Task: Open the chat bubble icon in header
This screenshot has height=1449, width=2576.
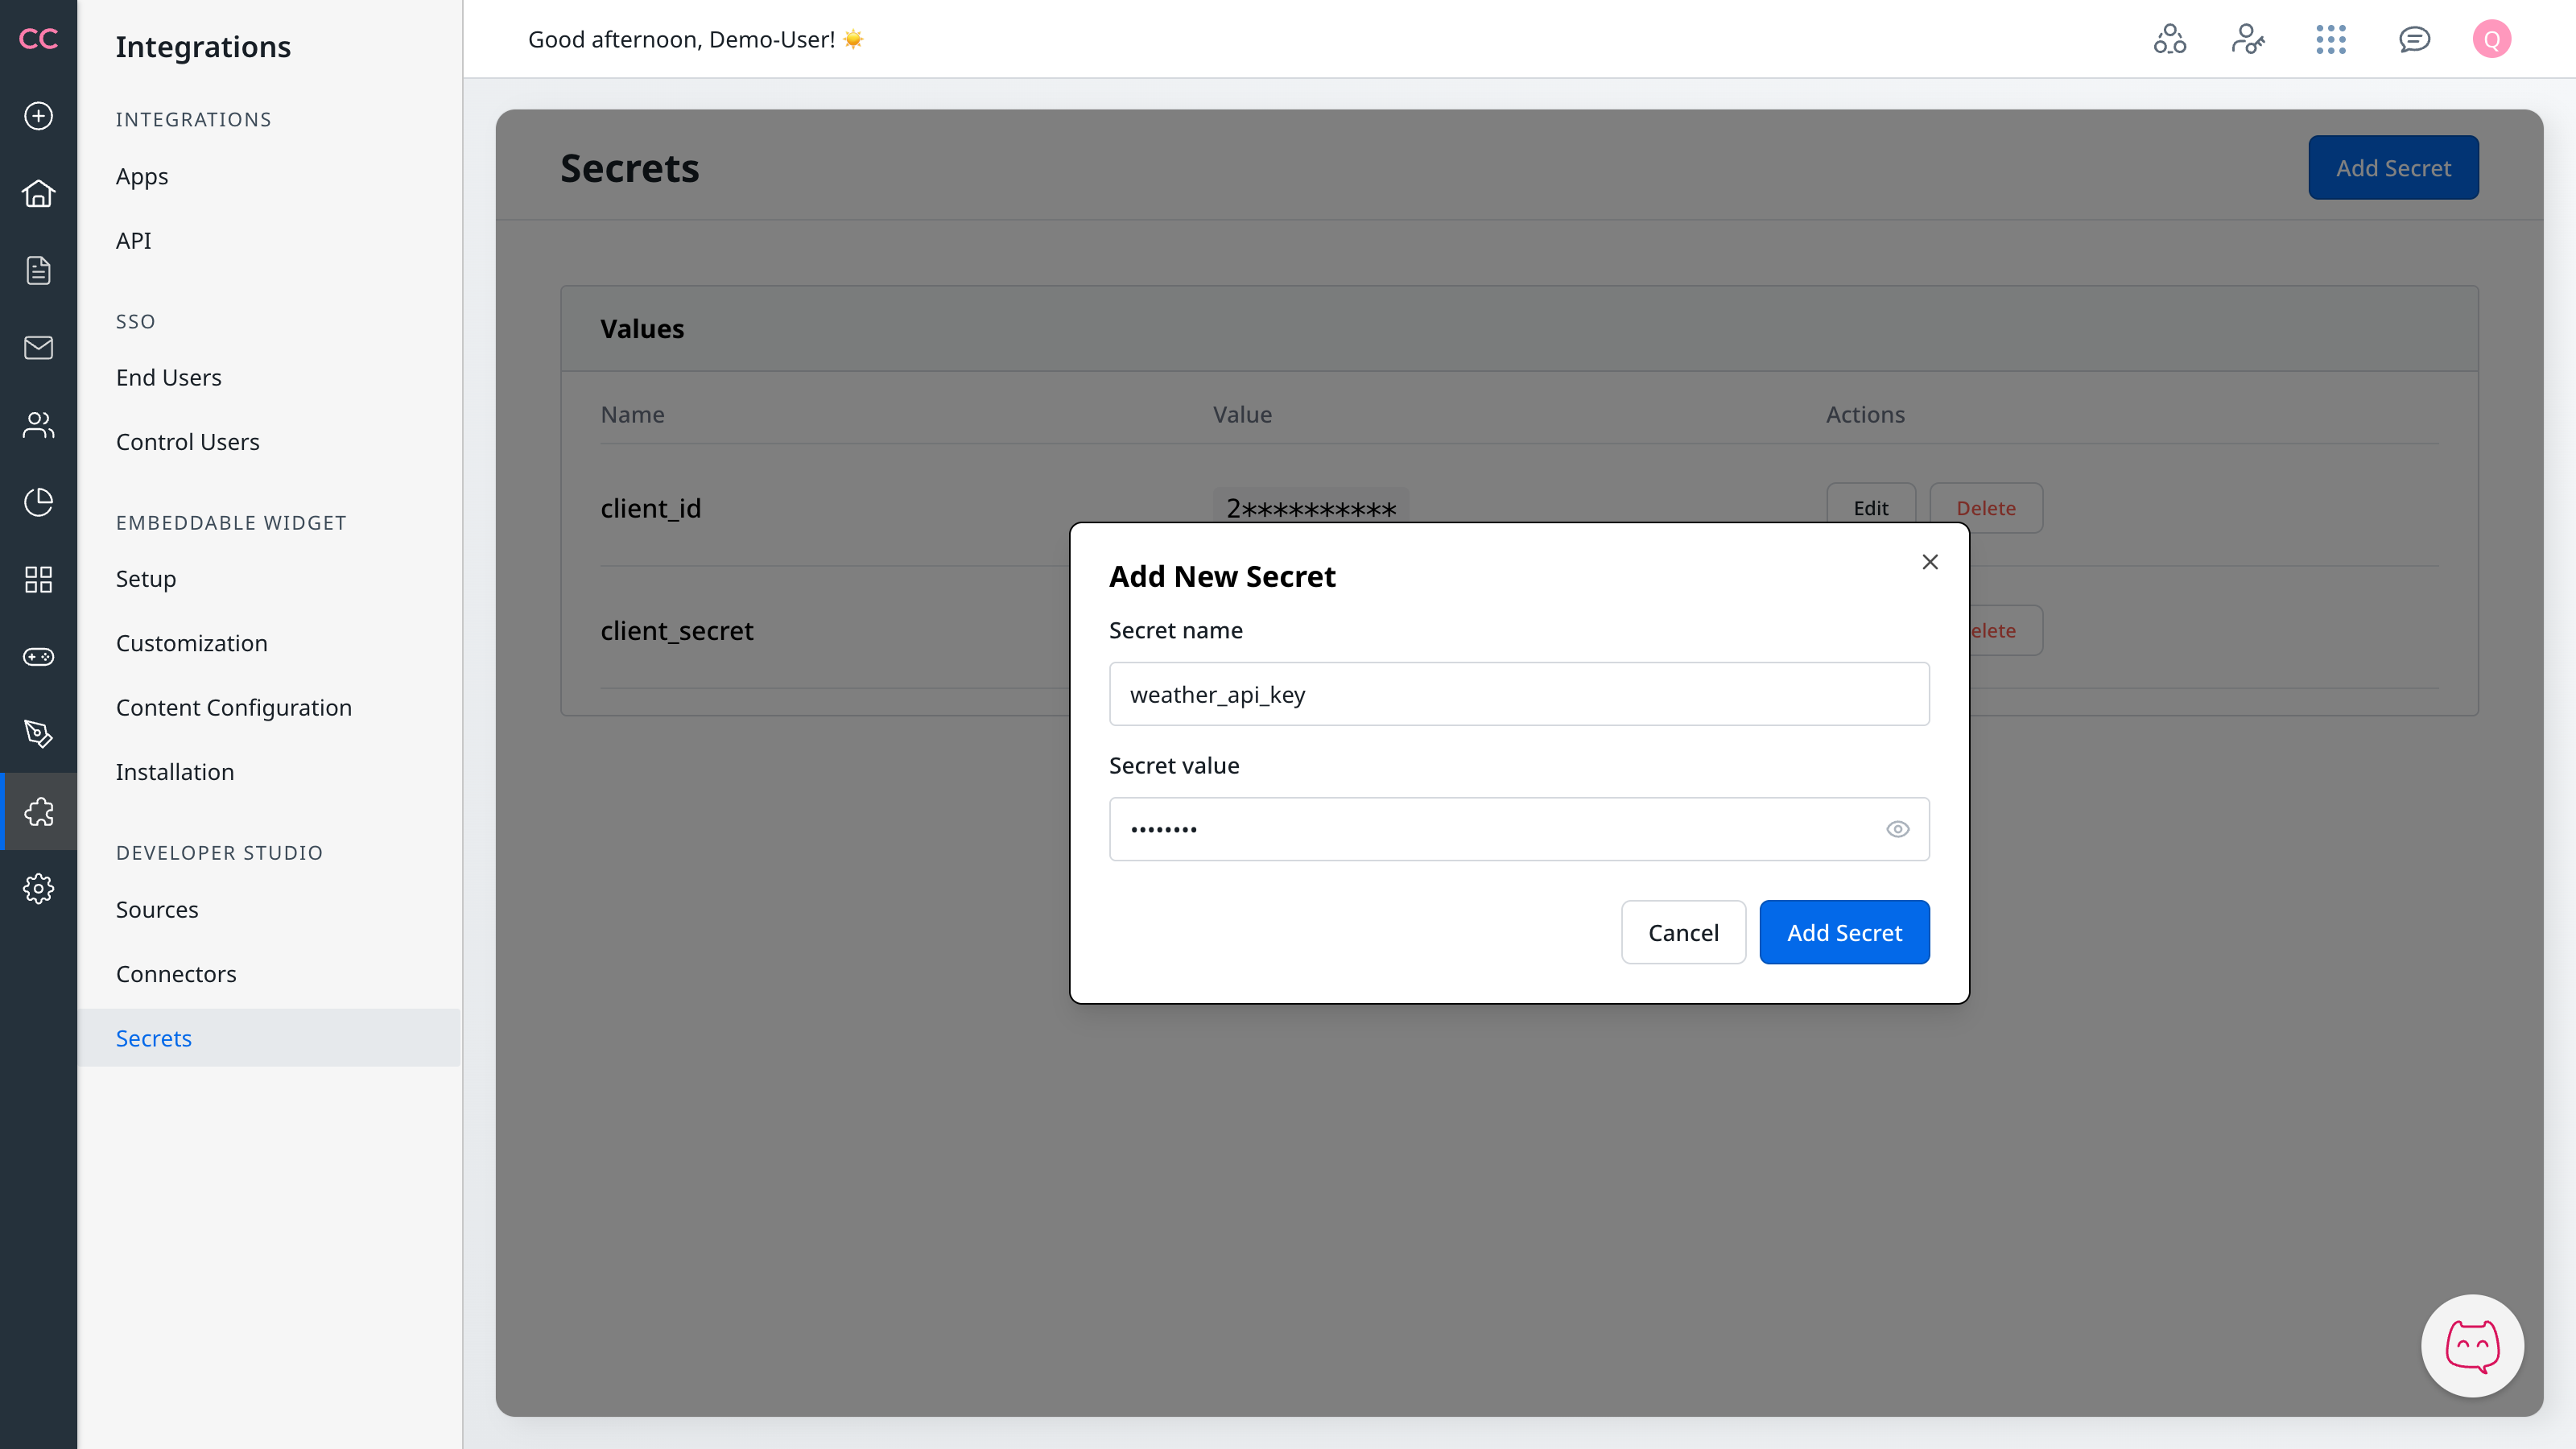Action: [x=2414, y=39]
